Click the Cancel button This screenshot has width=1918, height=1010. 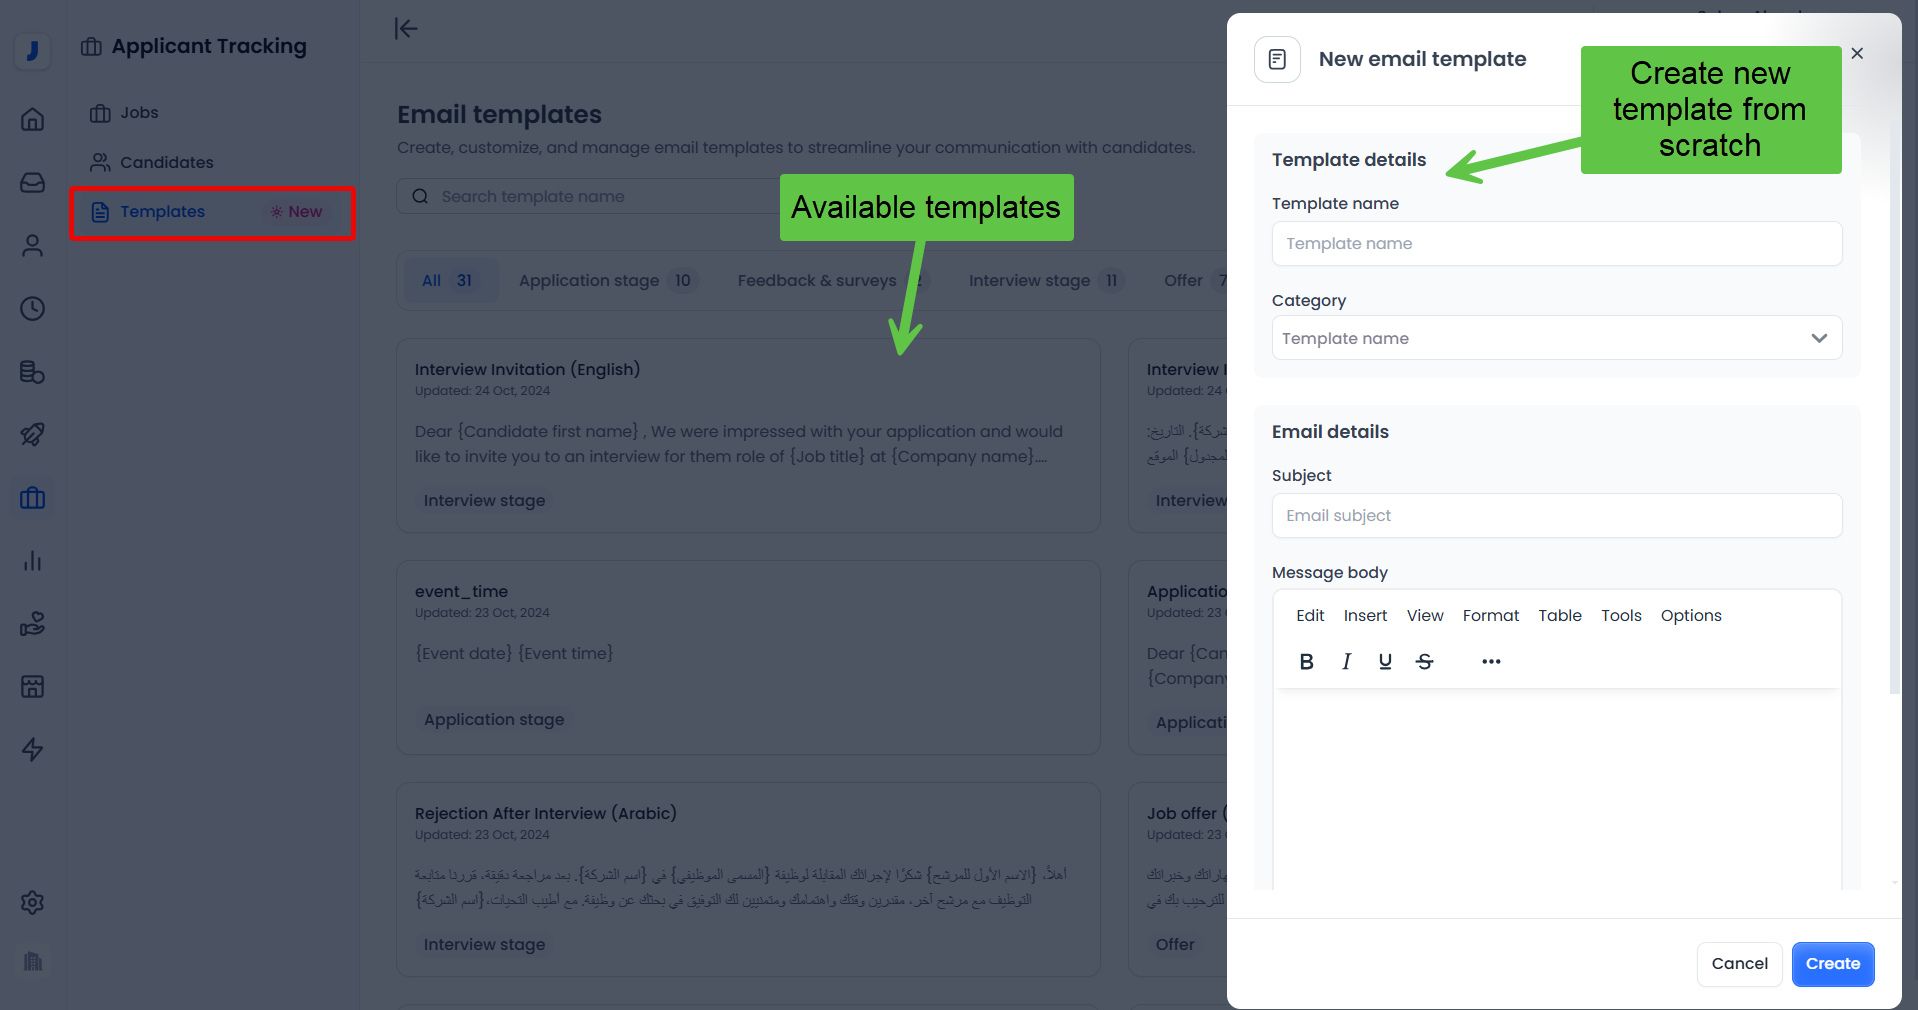pyautogui.click(x=1739, y=964)
